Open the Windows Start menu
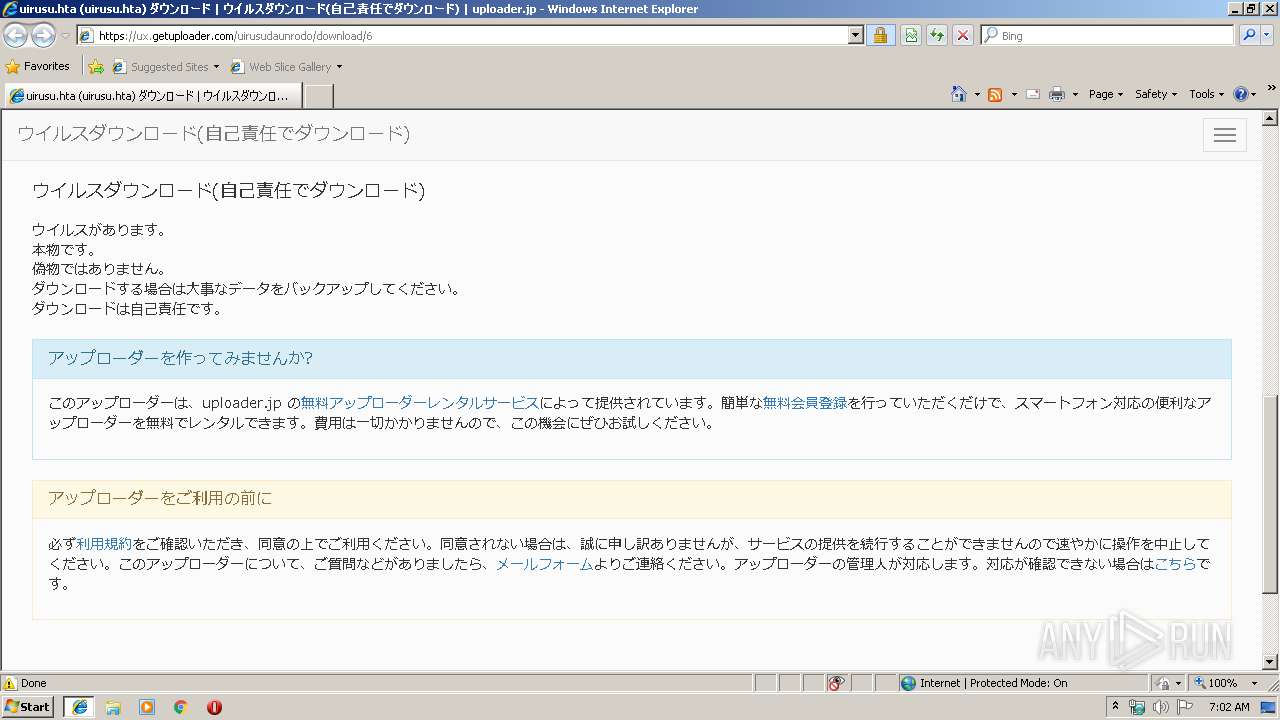This screenshot has width=1280, height=720. (x=27, y=706)
